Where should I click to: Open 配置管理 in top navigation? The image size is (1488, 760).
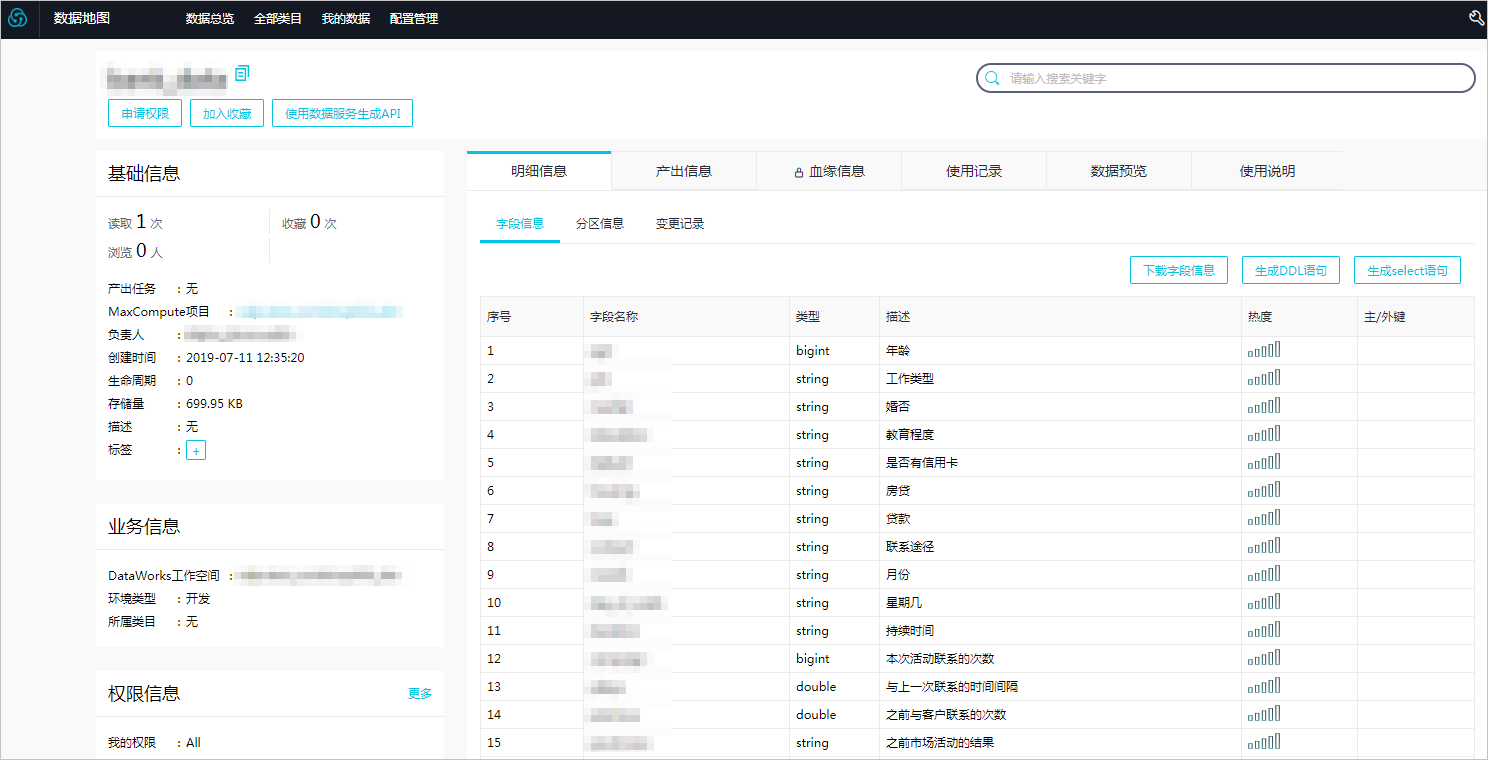click(414, 19)
